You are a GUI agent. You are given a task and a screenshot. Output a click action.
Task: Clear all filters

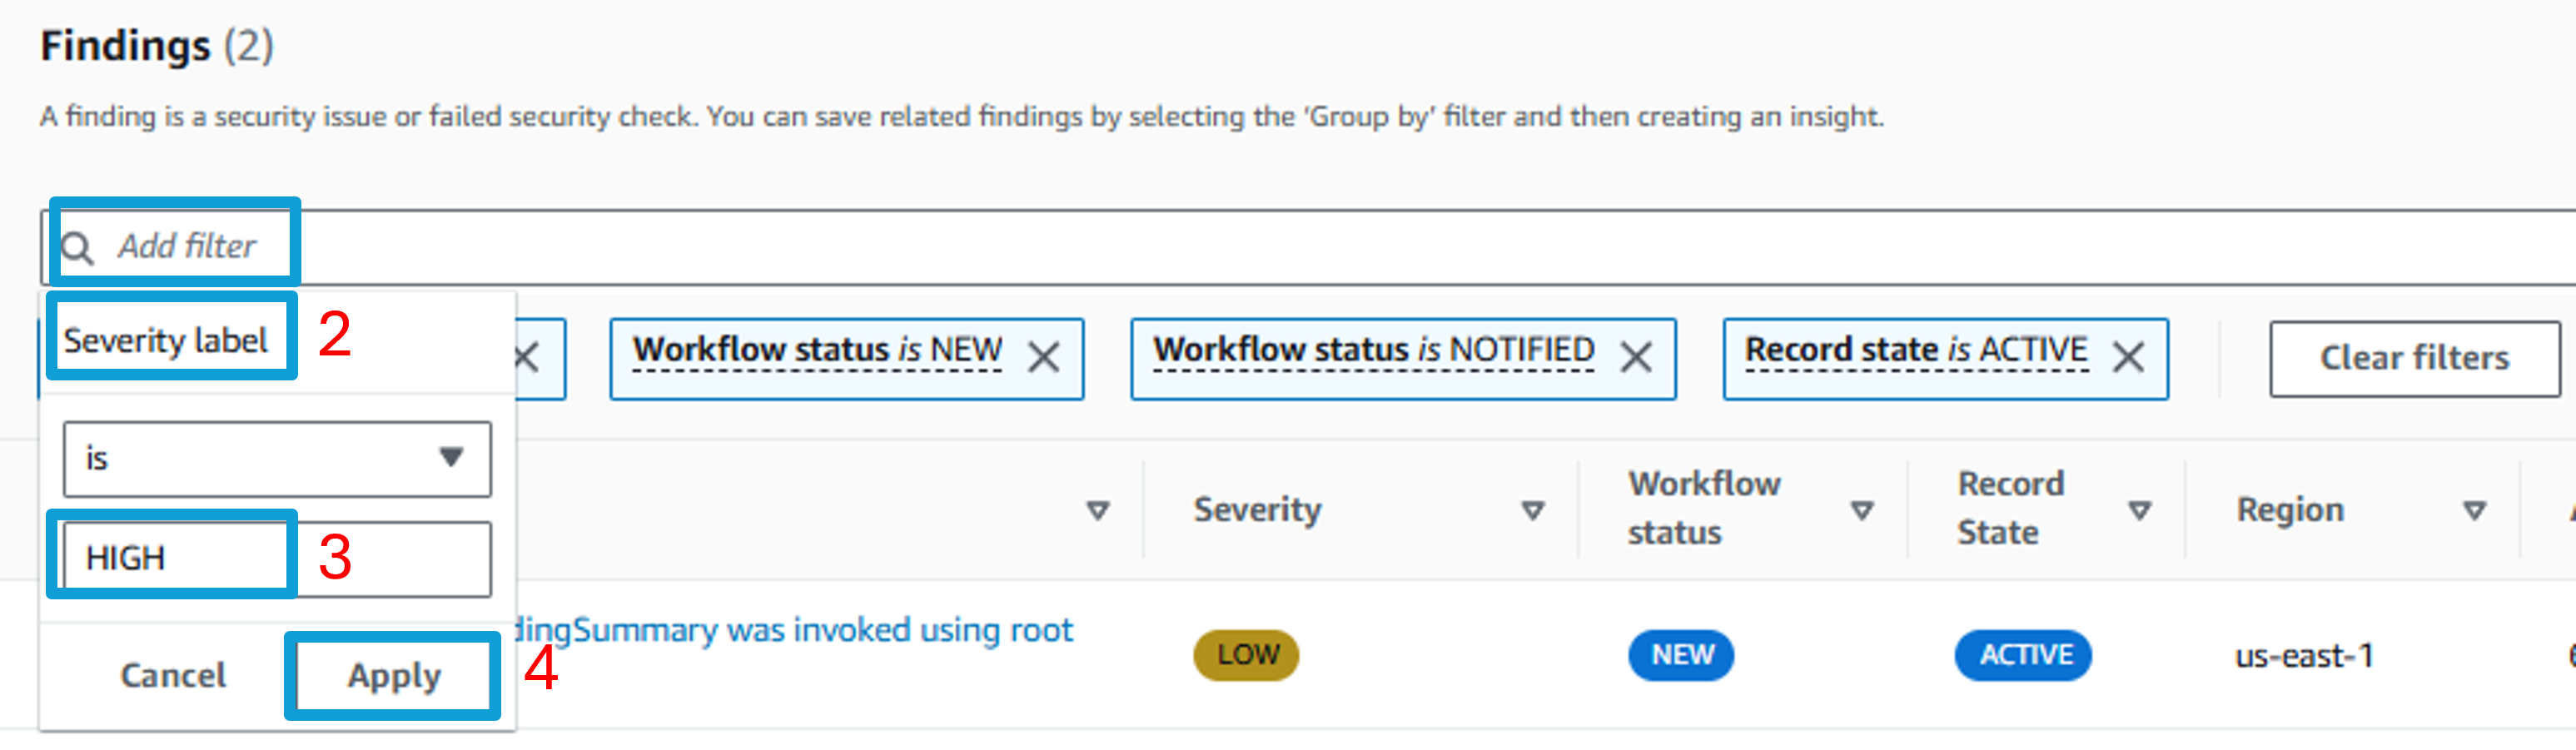tap(2414, 358)
